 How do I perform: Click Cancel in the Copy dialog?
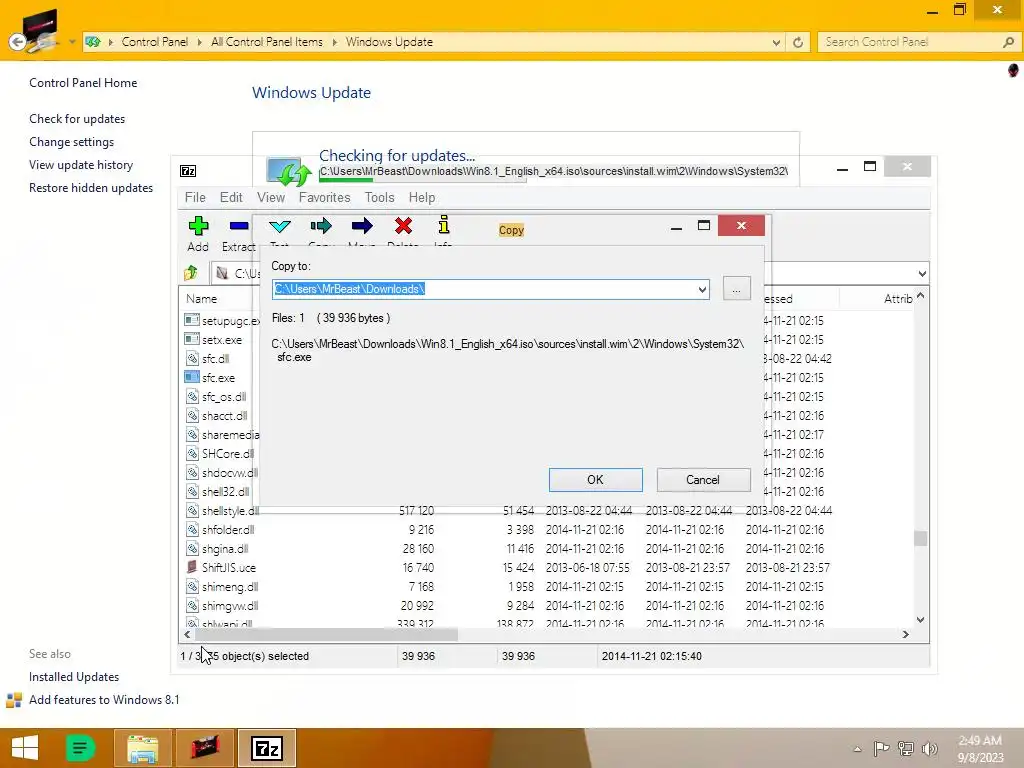pos(703,479)
